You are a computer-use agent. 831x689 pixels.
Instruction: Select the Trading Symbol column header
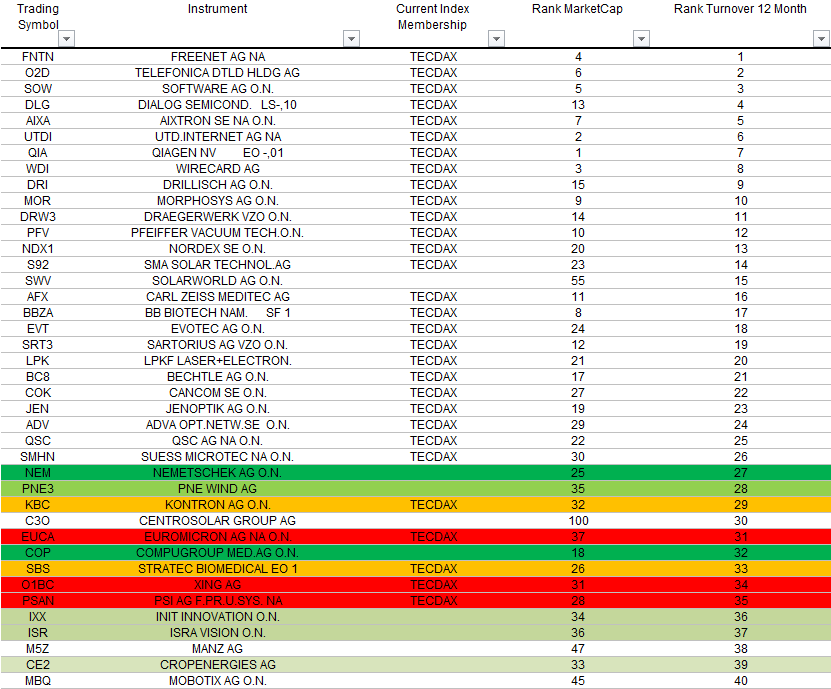tap(38, 17)
